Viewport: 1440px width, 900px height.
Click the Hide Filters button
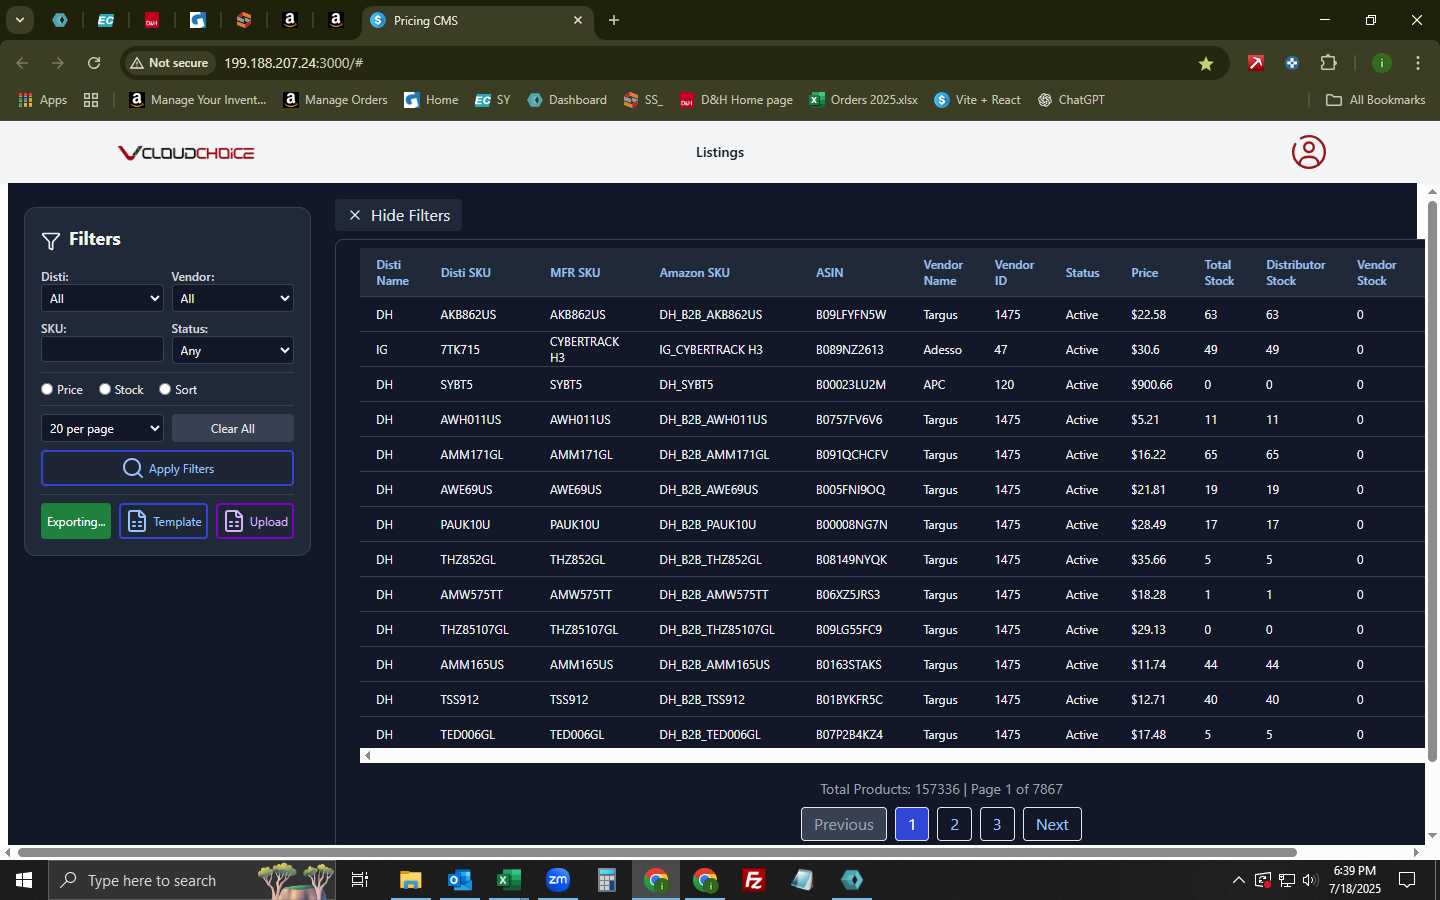(398, 215)
